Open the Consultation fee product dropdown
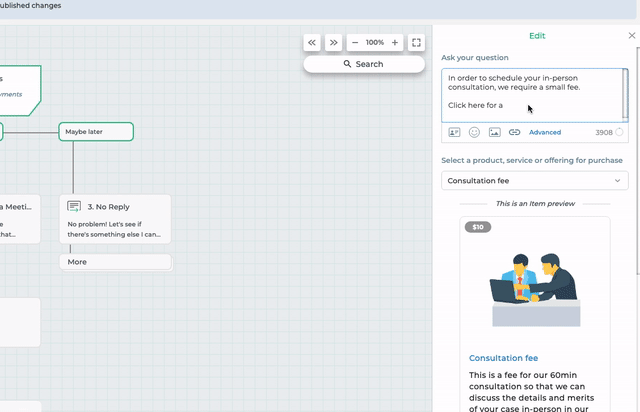The height and width of the screenshot is (412, 640). click(535, 180)
